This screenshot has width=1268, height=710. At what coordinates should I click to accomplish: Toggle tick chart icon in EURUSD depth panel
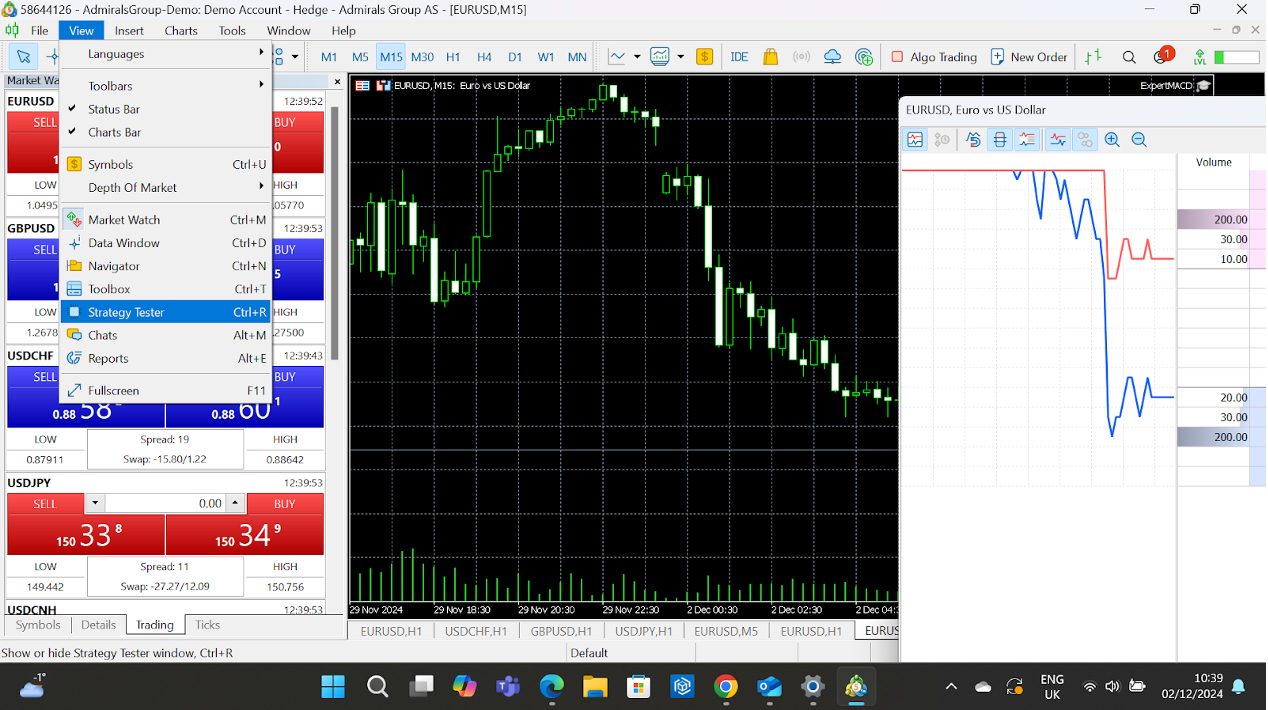[915, 140]
